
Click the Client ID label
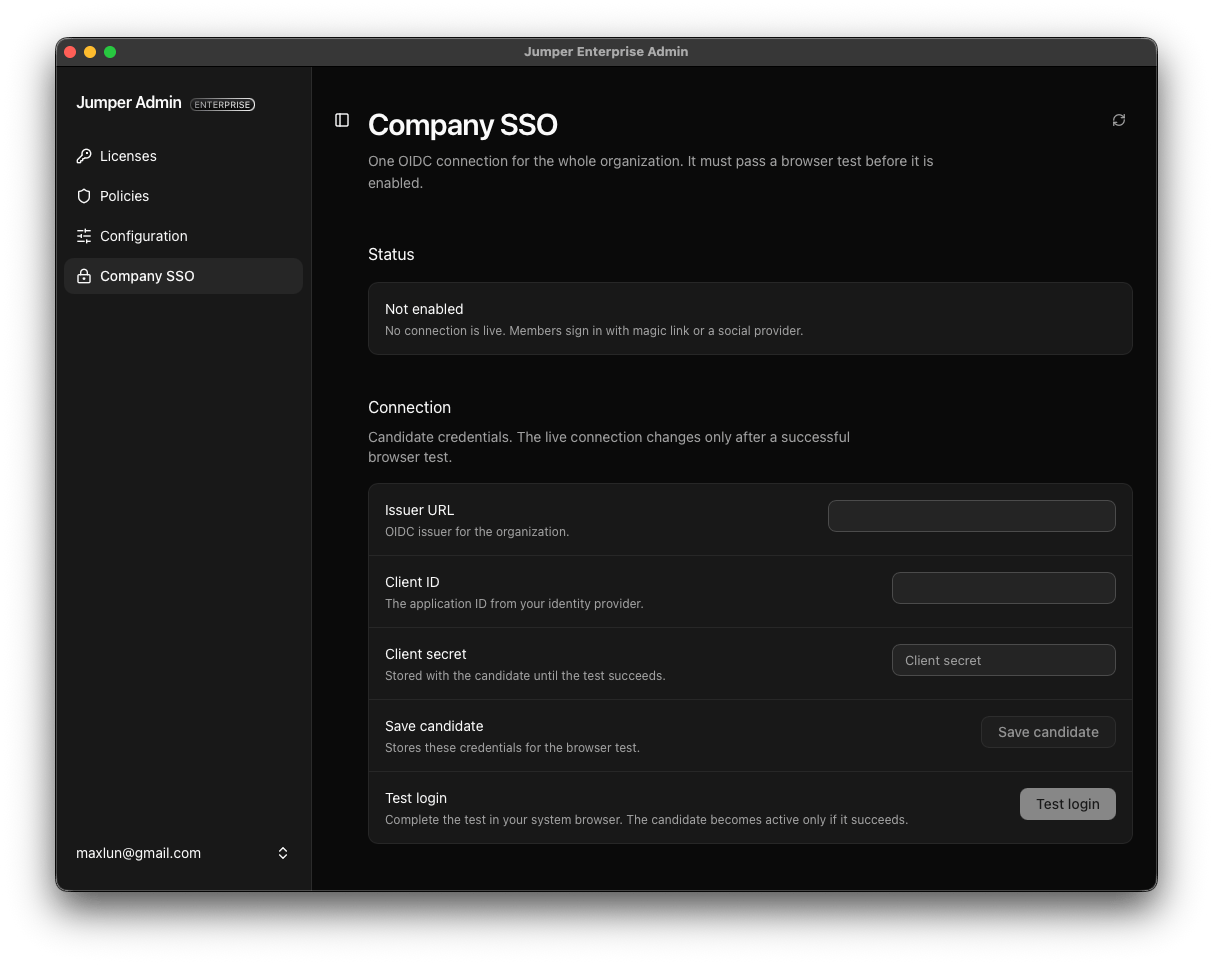[412, 582]
